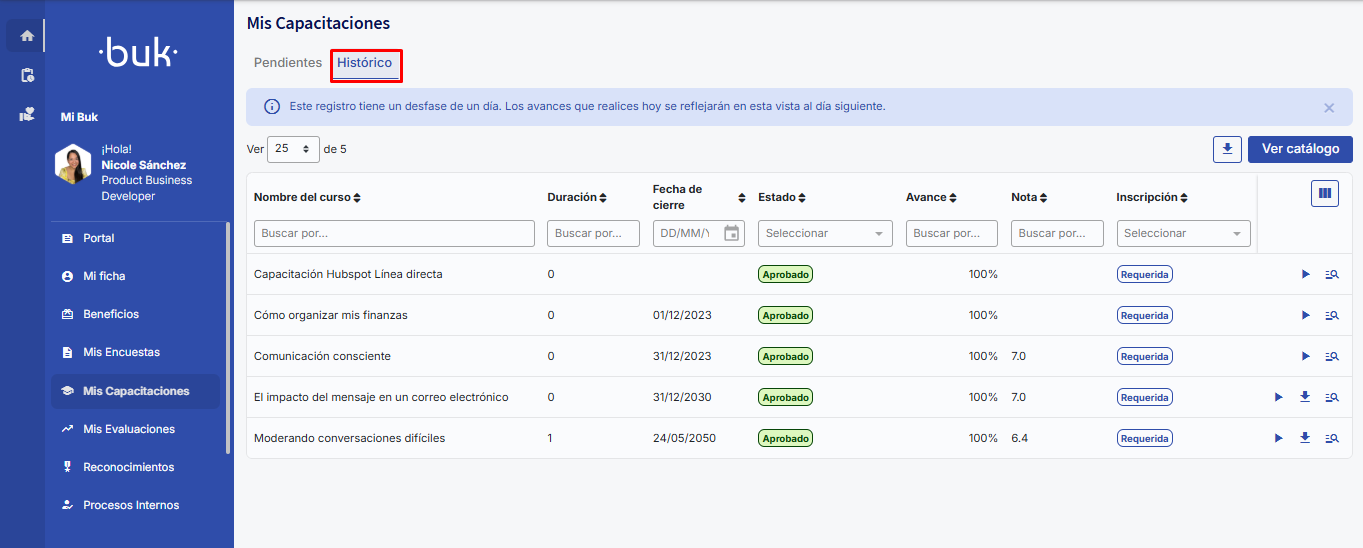The image size is (1363, 548).
Task: Open the Estado Seleccionar filter dropdown
Action: [825, 233]
